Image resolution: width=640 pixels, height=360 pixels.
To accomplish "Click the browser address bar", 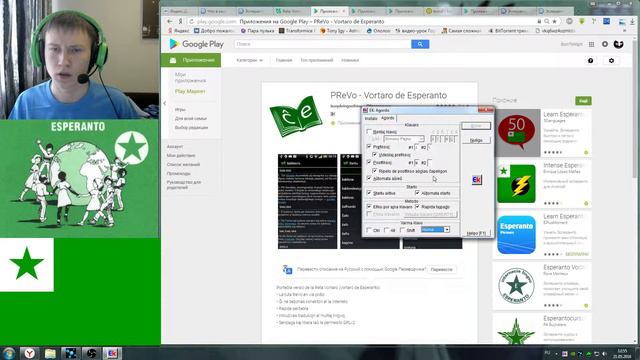I will 363,21.
